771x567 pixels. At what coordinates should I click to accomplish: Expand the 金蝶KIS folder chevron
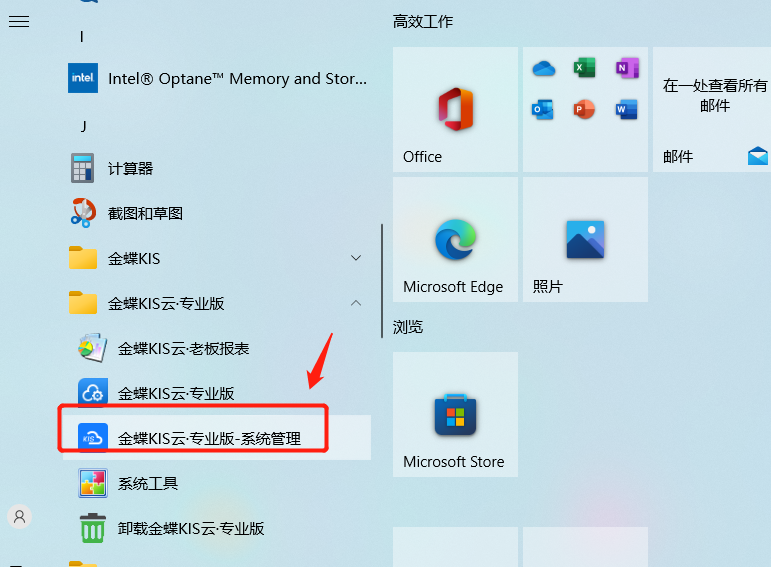[356, 258]
